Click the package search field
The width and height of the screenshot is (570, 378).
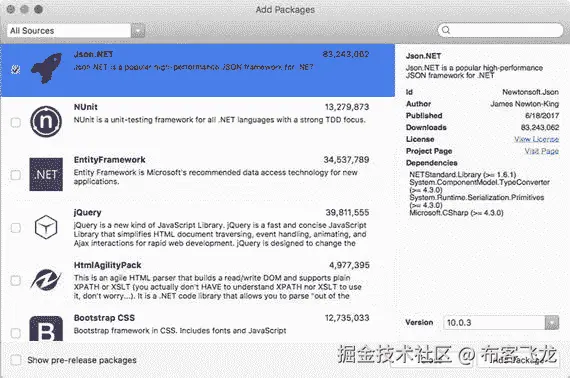(x=500, y=30)
